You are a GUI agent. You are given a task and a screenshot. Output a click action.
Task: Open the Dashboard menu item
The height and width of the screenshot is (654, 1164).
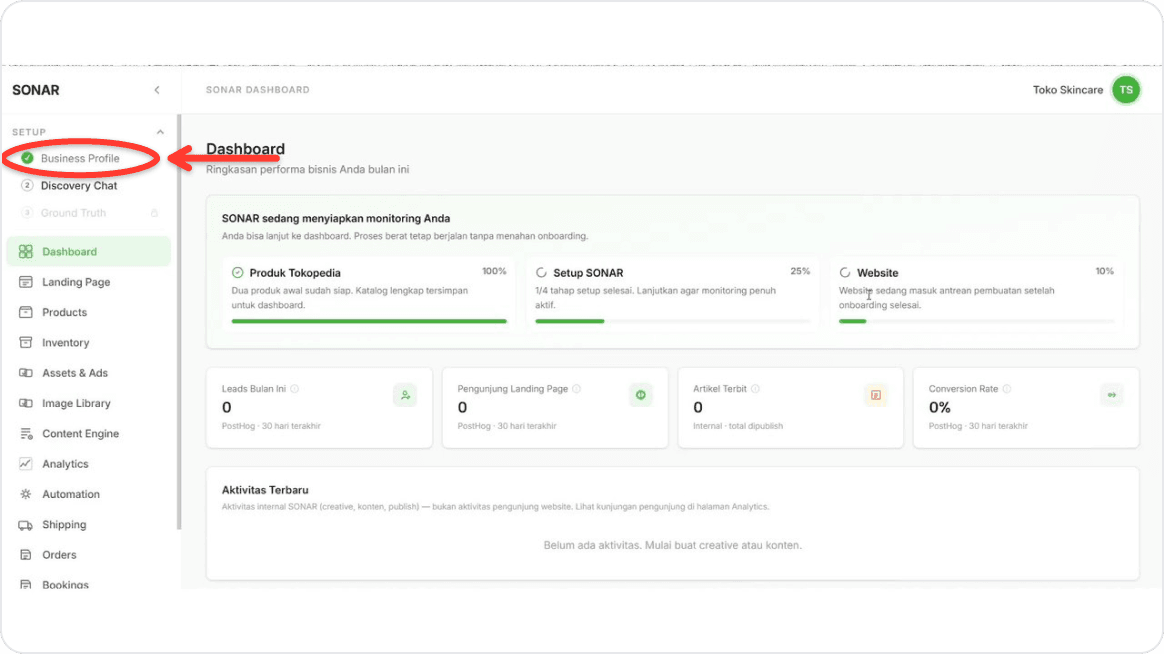[x=89, y=252]
